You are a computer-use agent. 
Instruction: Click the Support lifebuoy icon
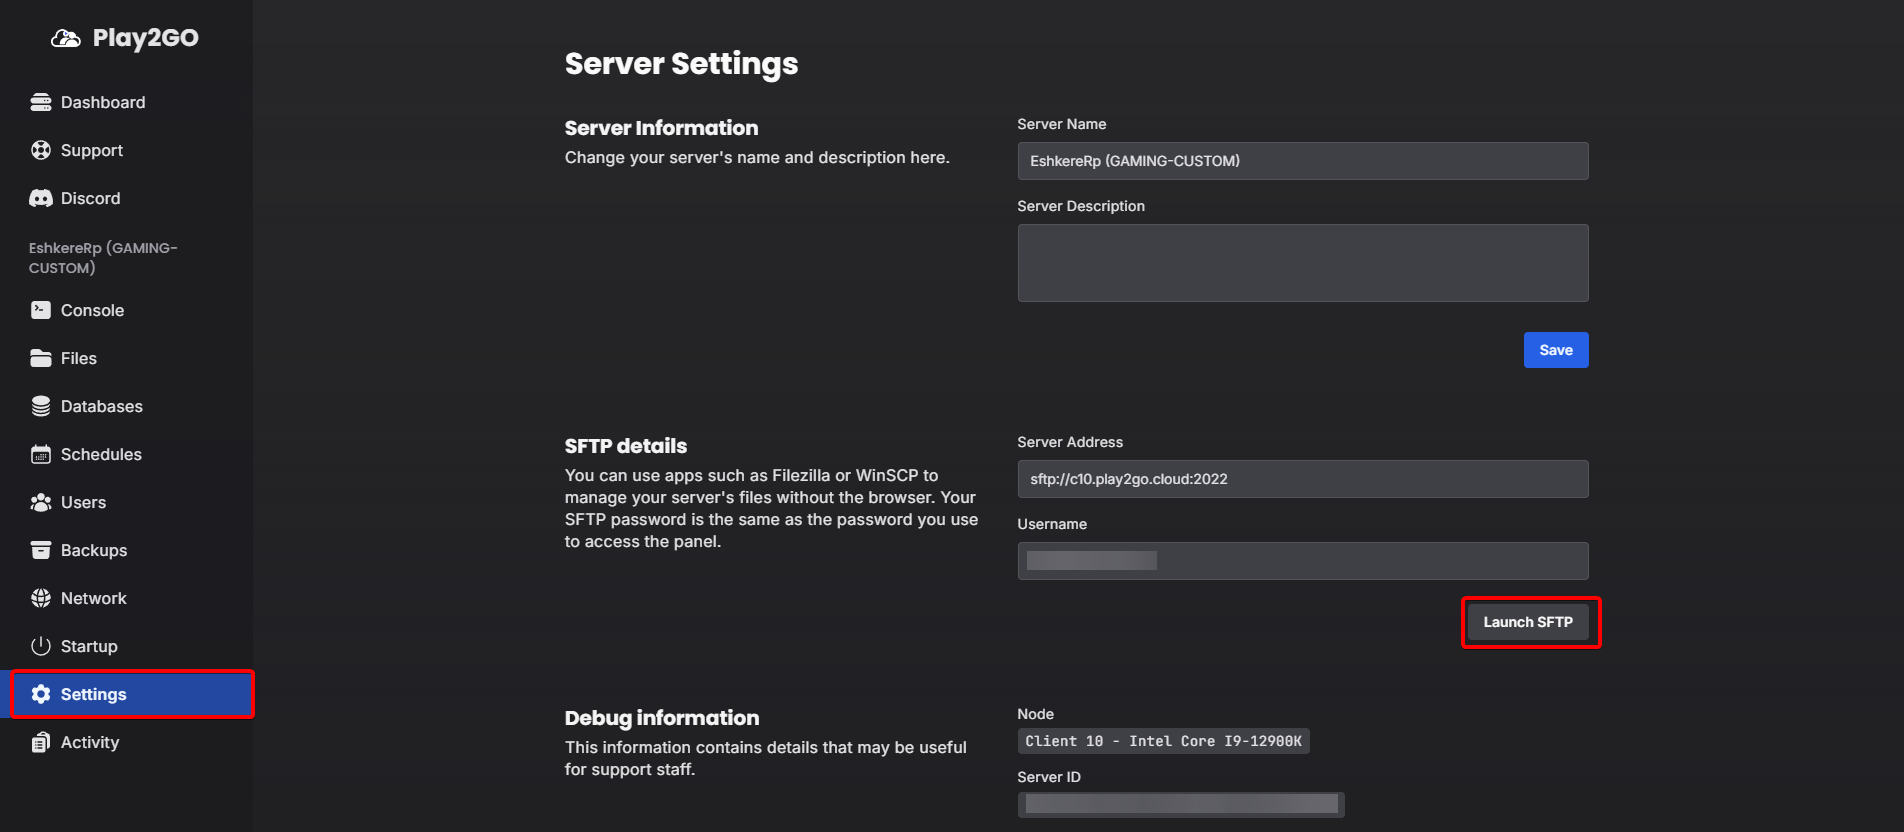(41, 150)
